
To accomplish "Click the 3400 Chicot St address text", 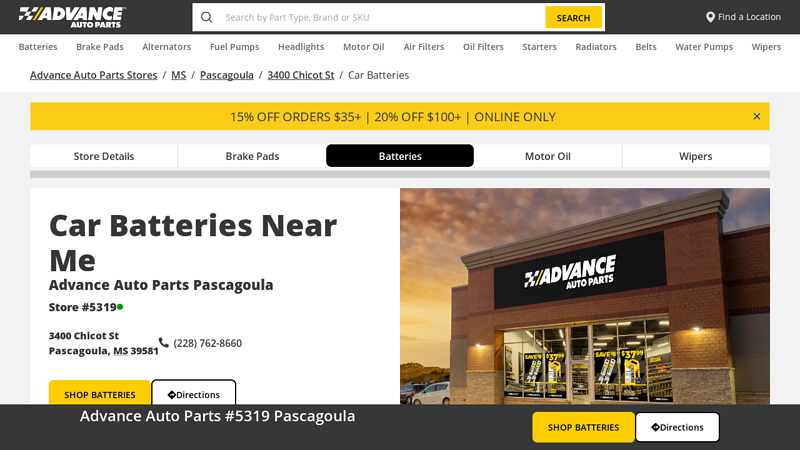I will pos(84,336).
